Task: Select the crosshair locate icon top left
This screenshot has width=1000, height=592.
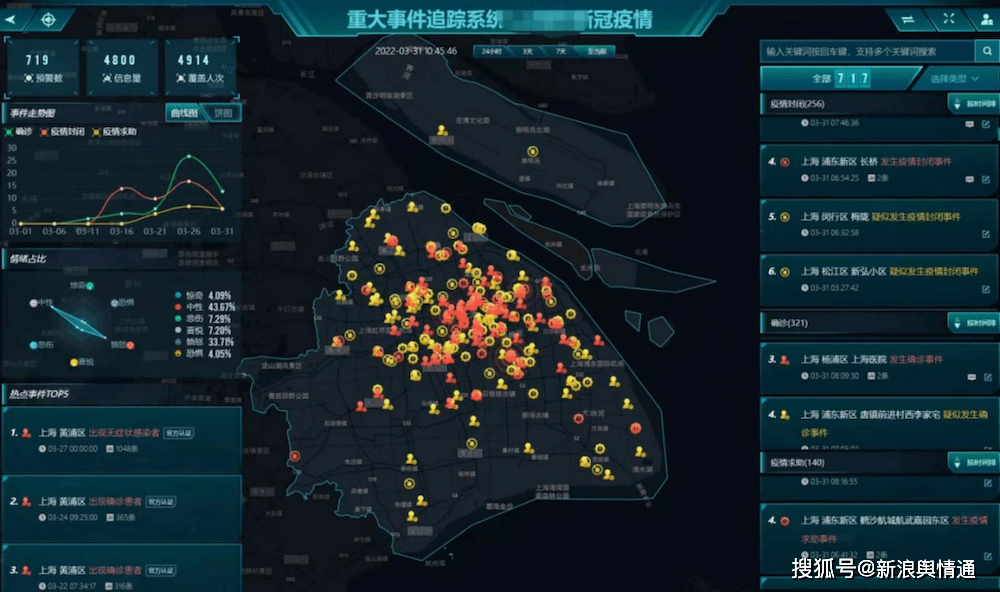Action: pyautogui.click(x=46, y=19)
